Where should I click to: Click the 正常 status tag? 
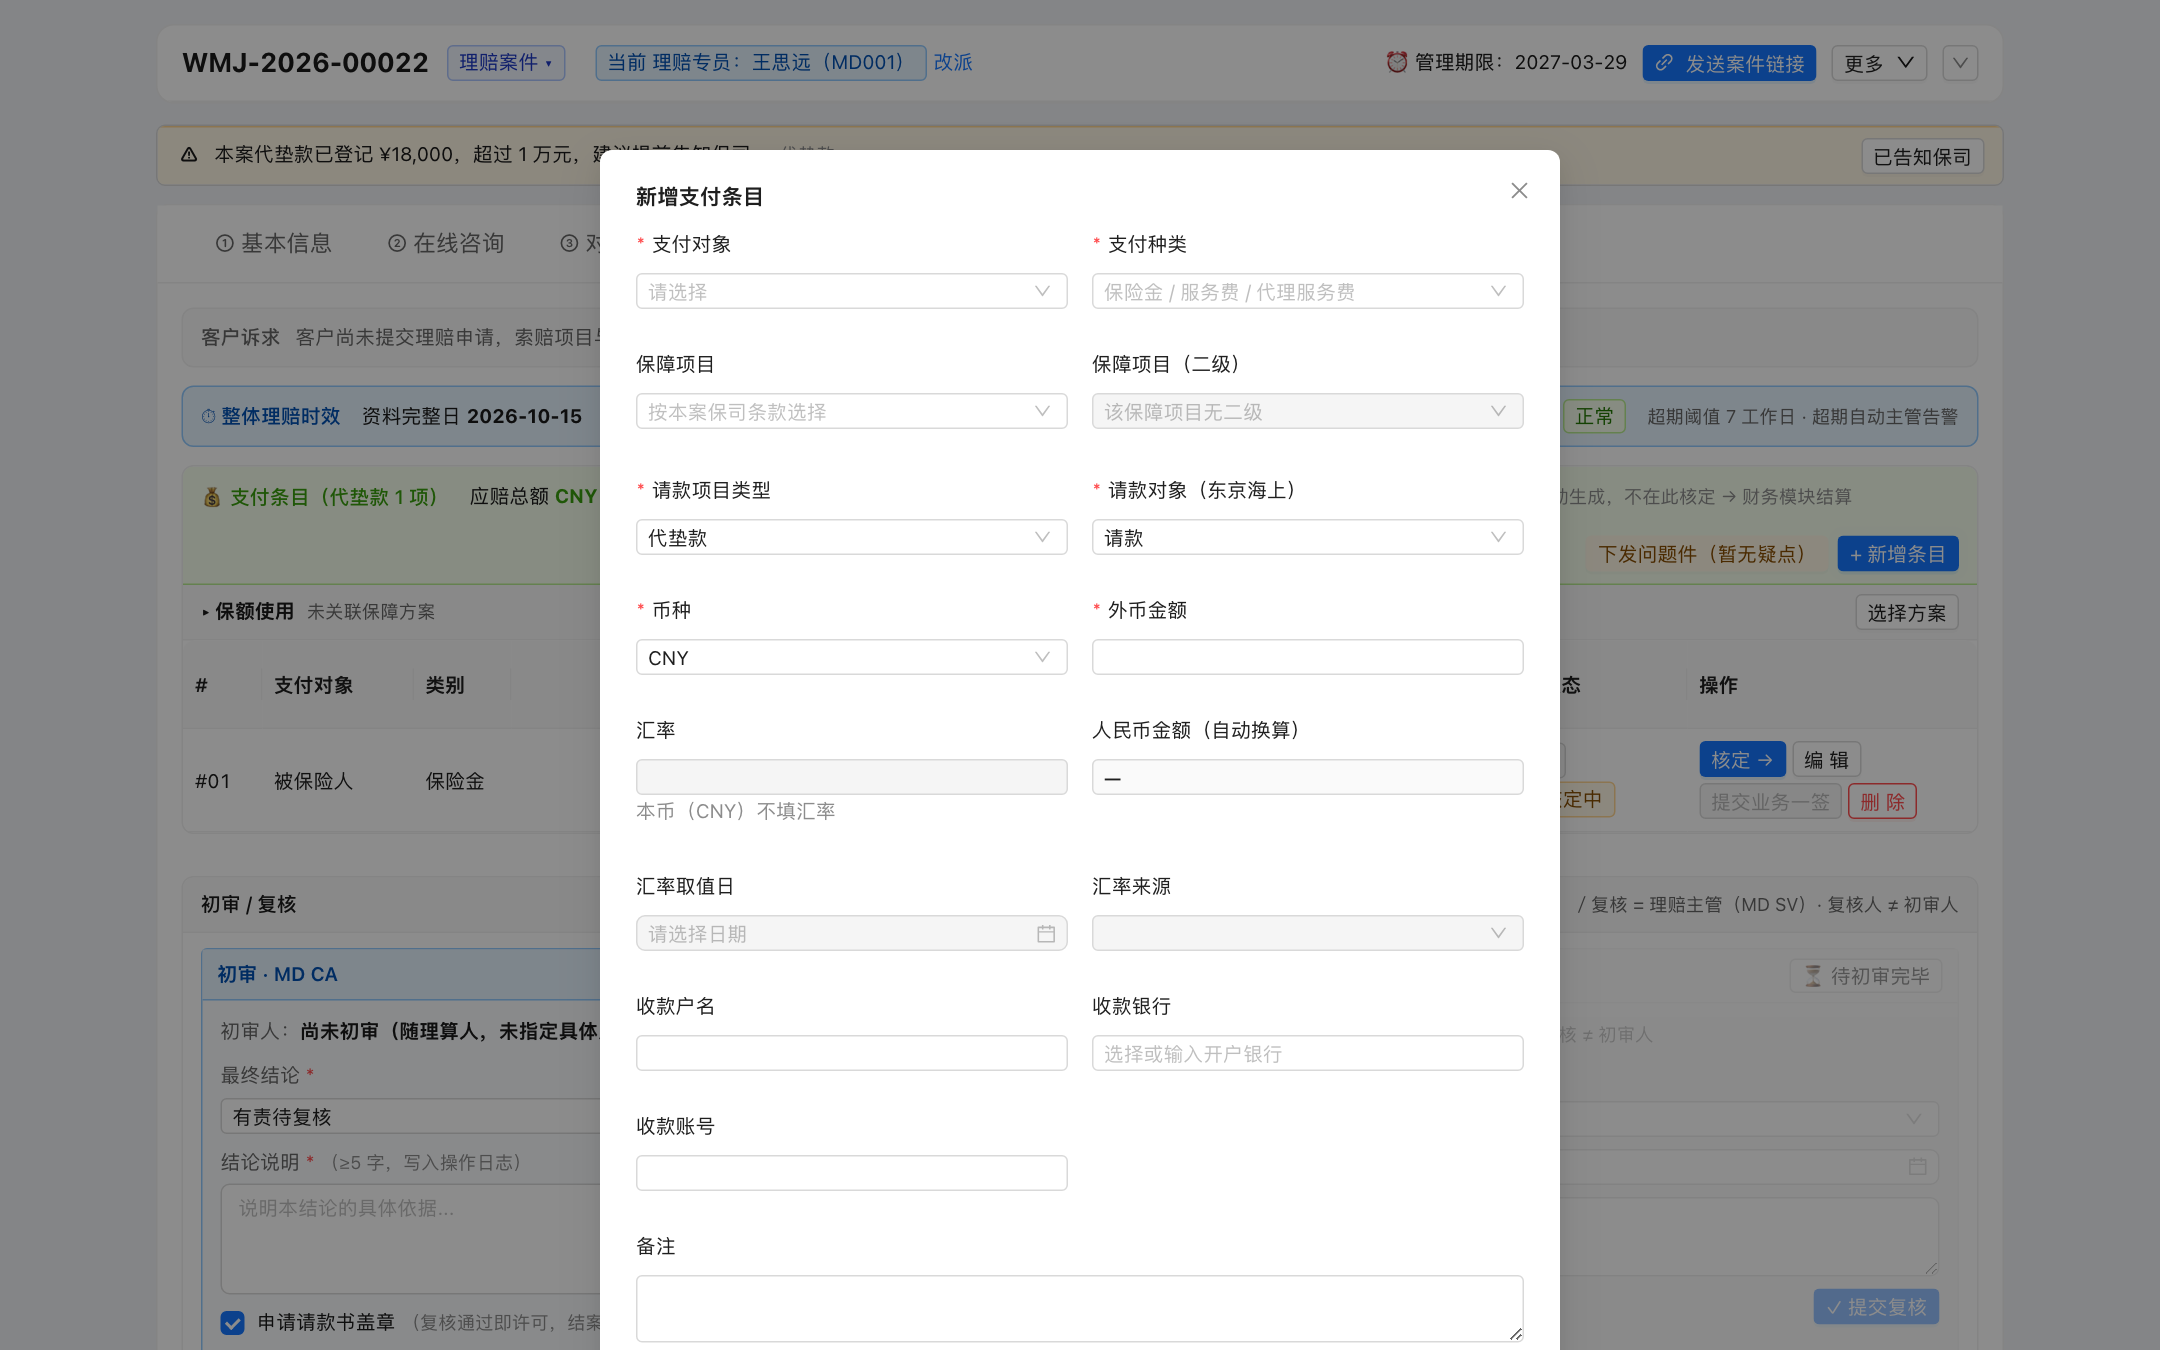tap(1594, 416)
